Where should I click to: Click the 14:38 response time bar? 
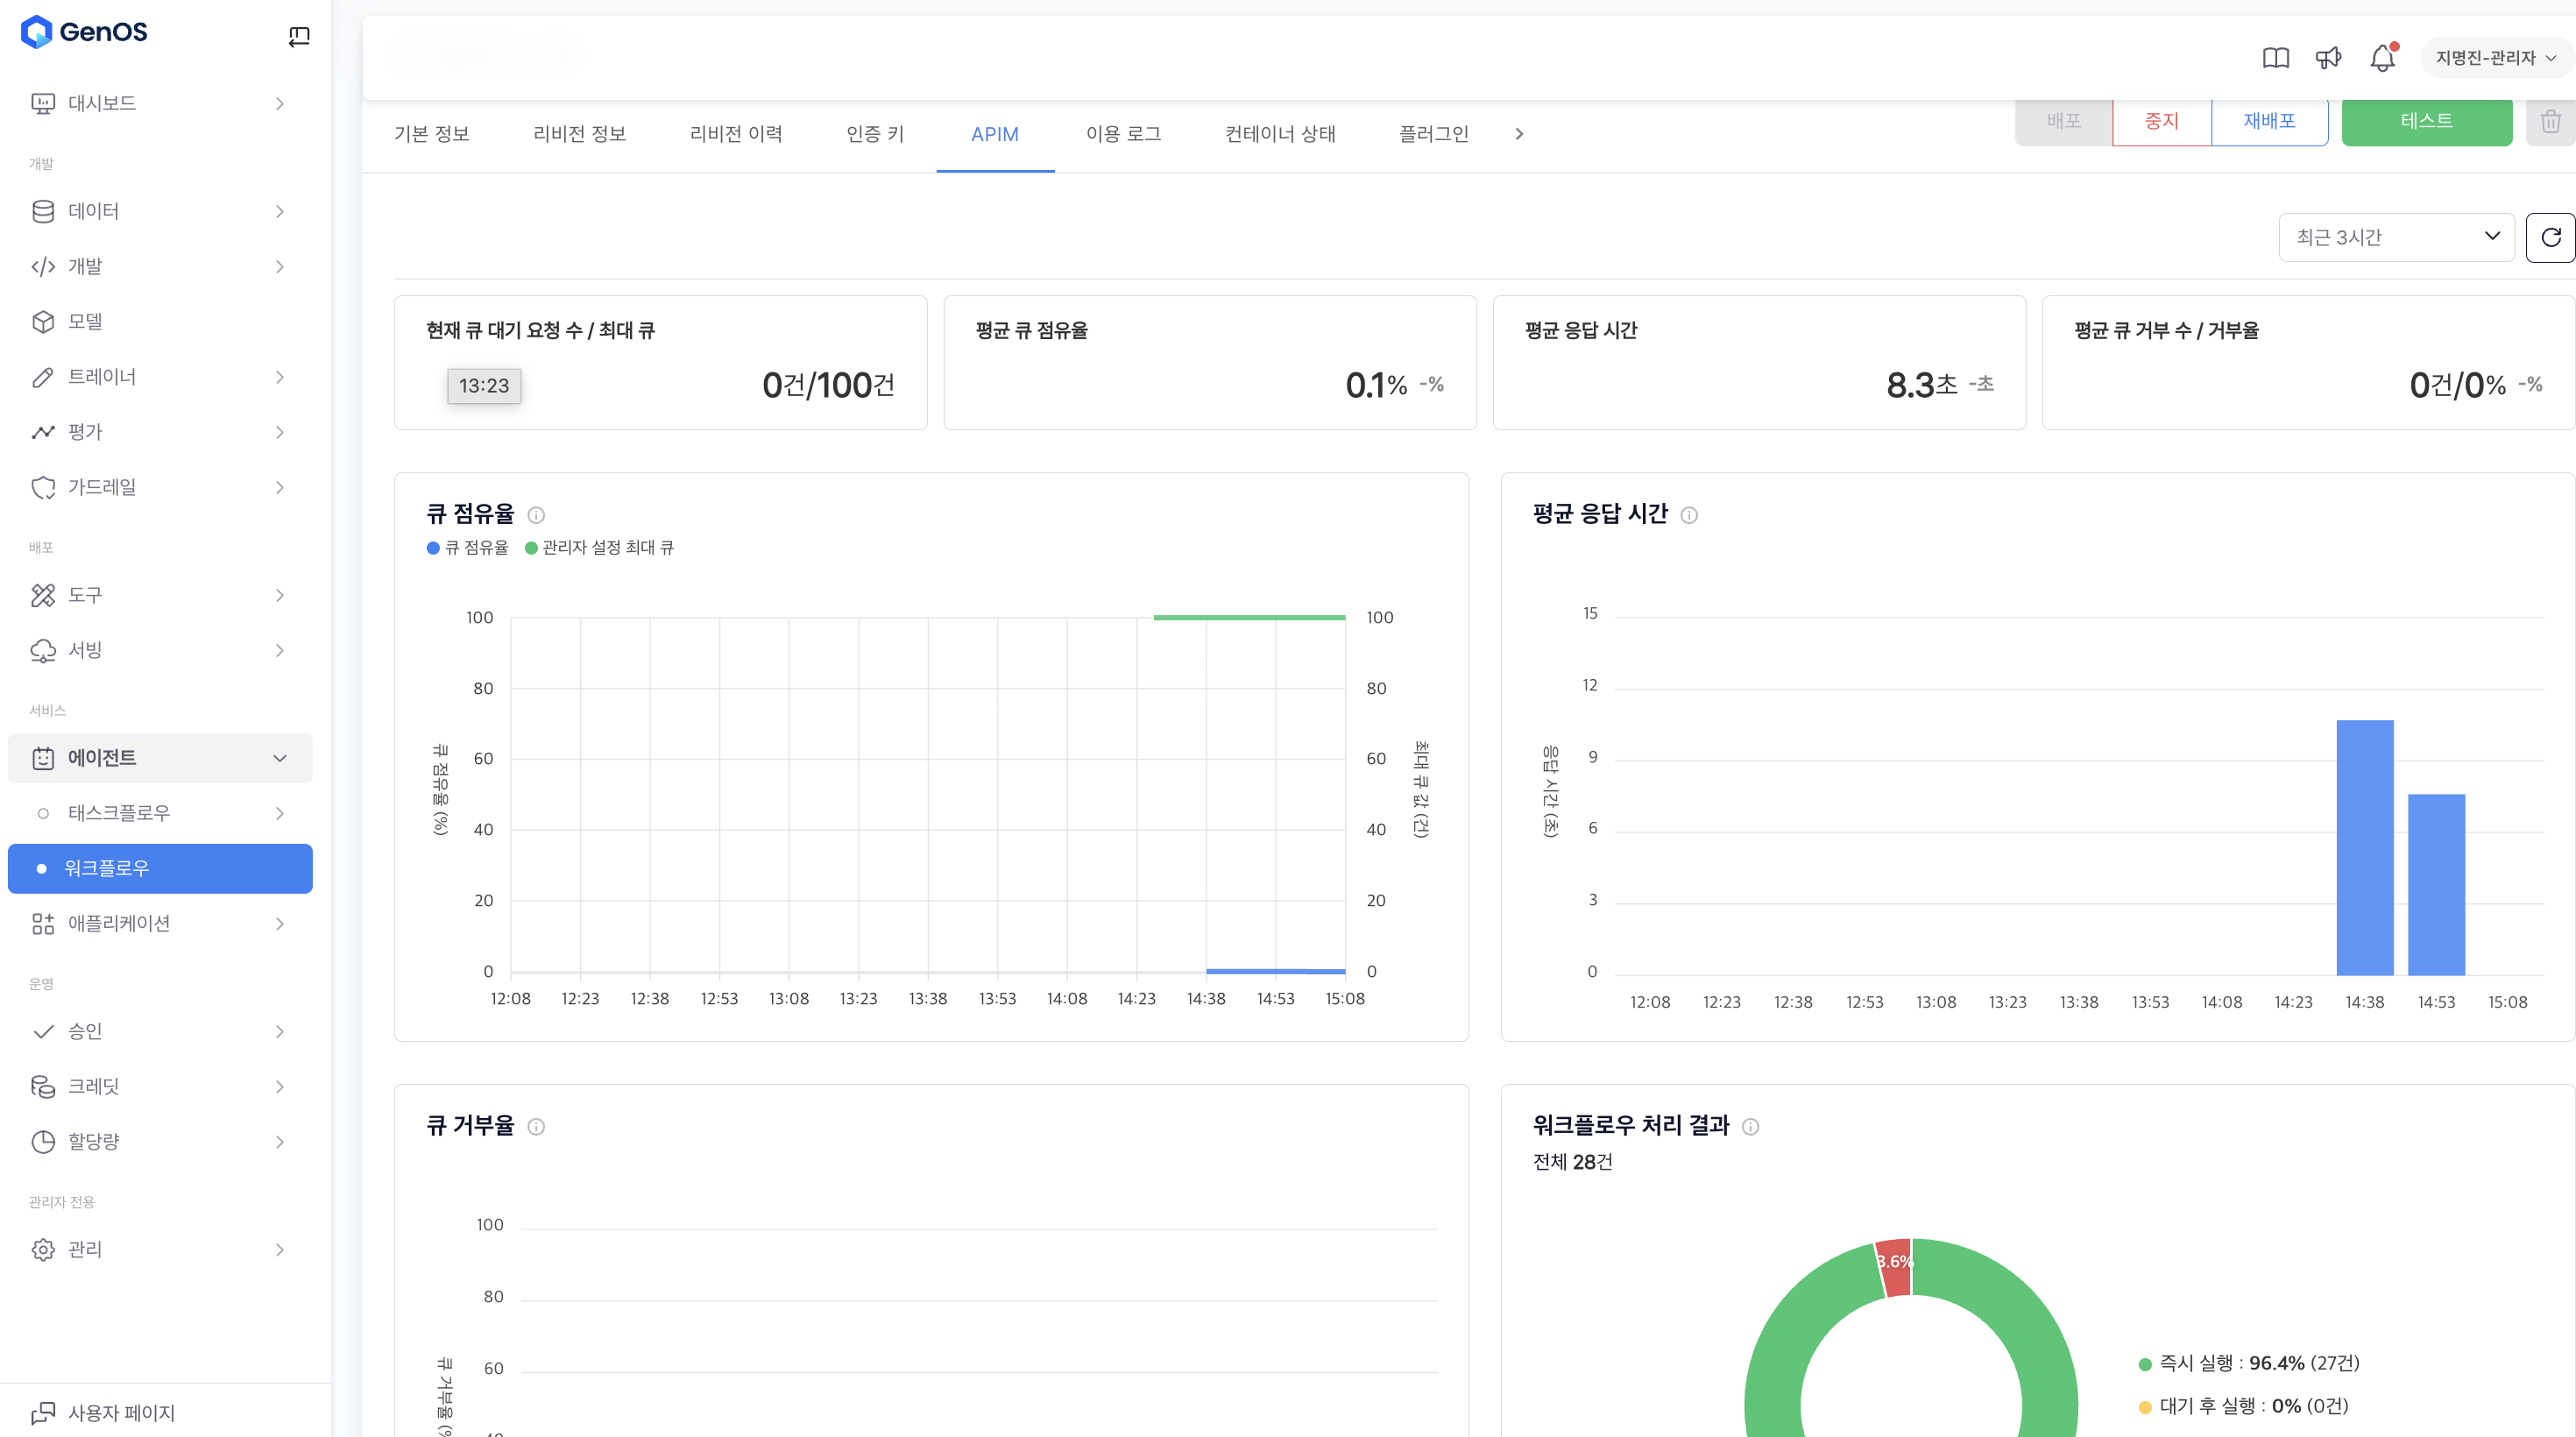[2365, 848]
